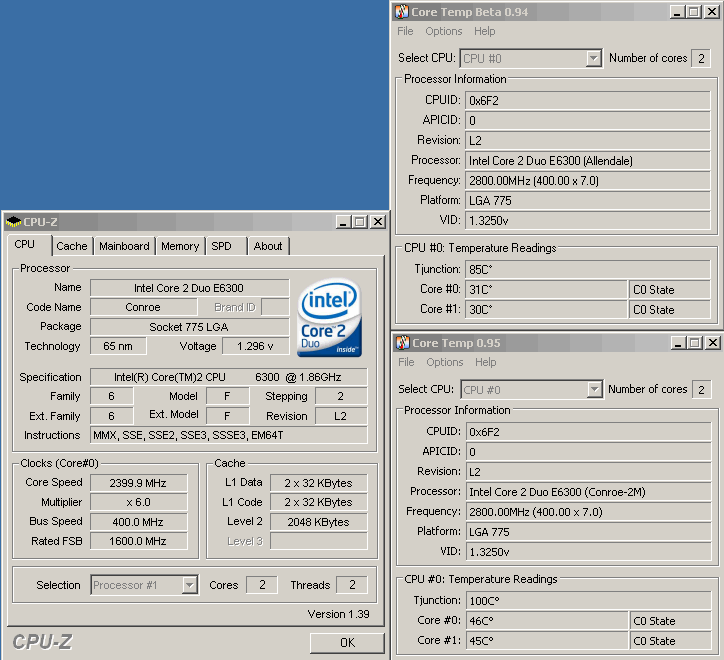
Task: Click the Specification field in CPU-Z
Action: click(x=229, y=377)
